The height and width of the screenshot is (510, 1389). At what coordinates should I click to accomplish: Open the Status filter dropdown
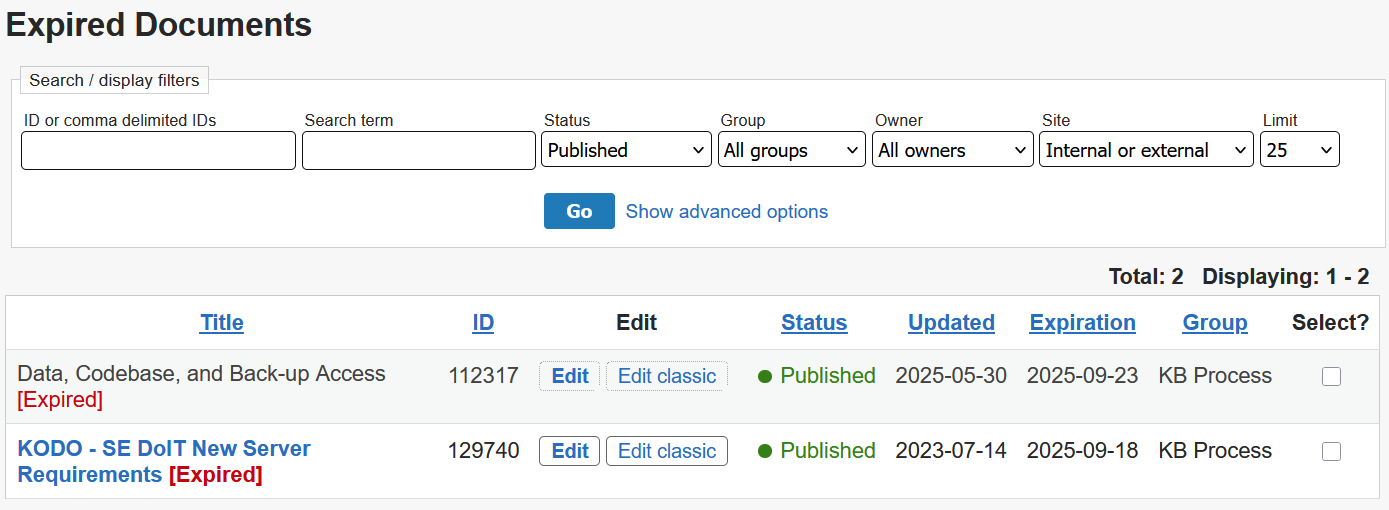[626, 150]
